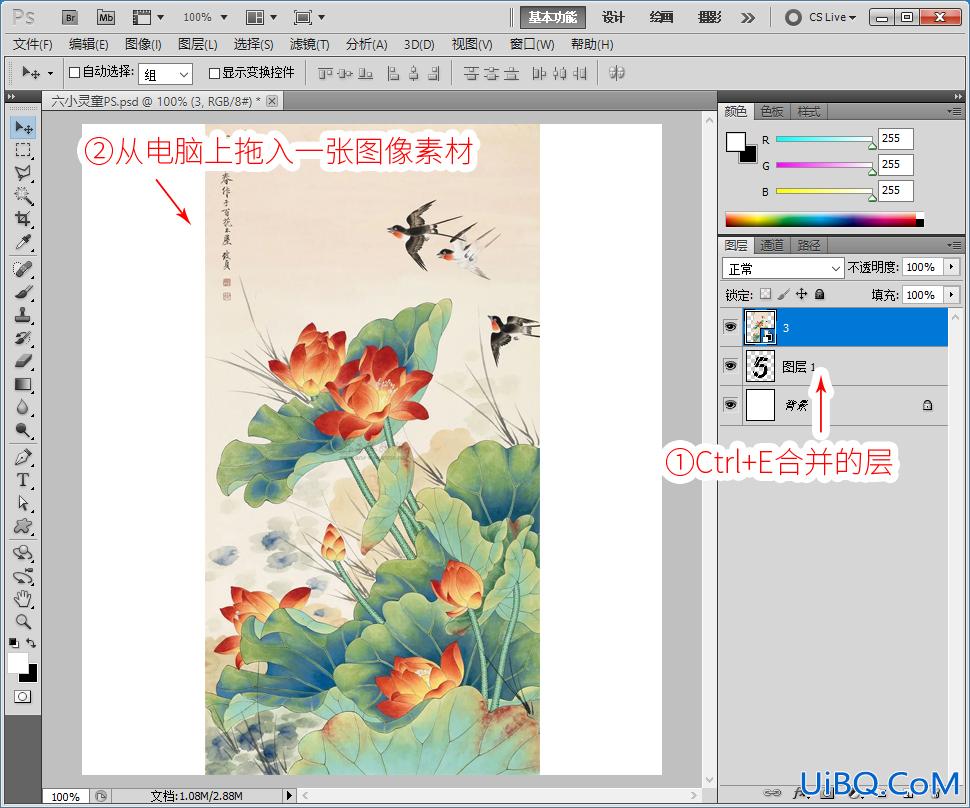Switch to the 通道 channels tab

click(771, 246)
